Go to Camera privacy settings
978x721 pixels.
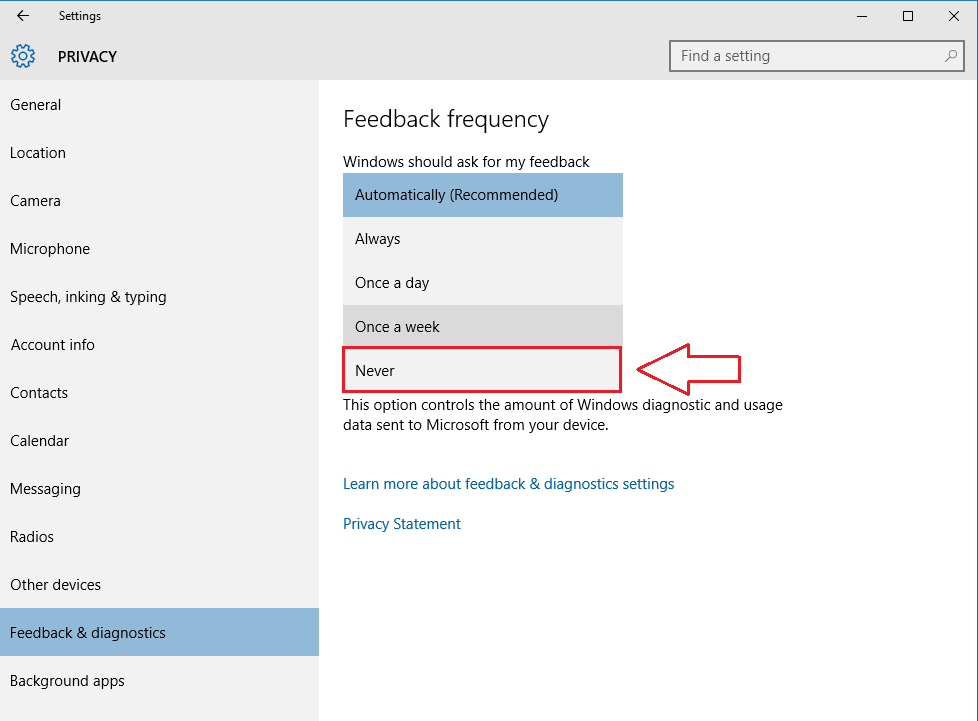pos(159,201)
